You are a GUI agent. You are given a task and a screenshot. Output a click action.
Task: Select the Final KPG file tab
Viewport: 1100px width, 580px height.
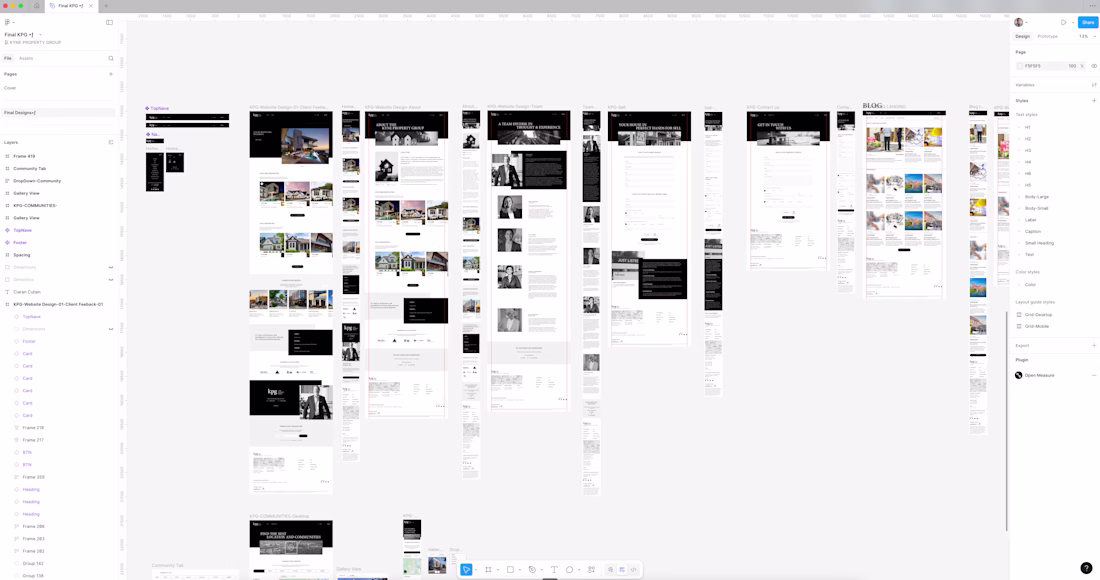[70, 6]
